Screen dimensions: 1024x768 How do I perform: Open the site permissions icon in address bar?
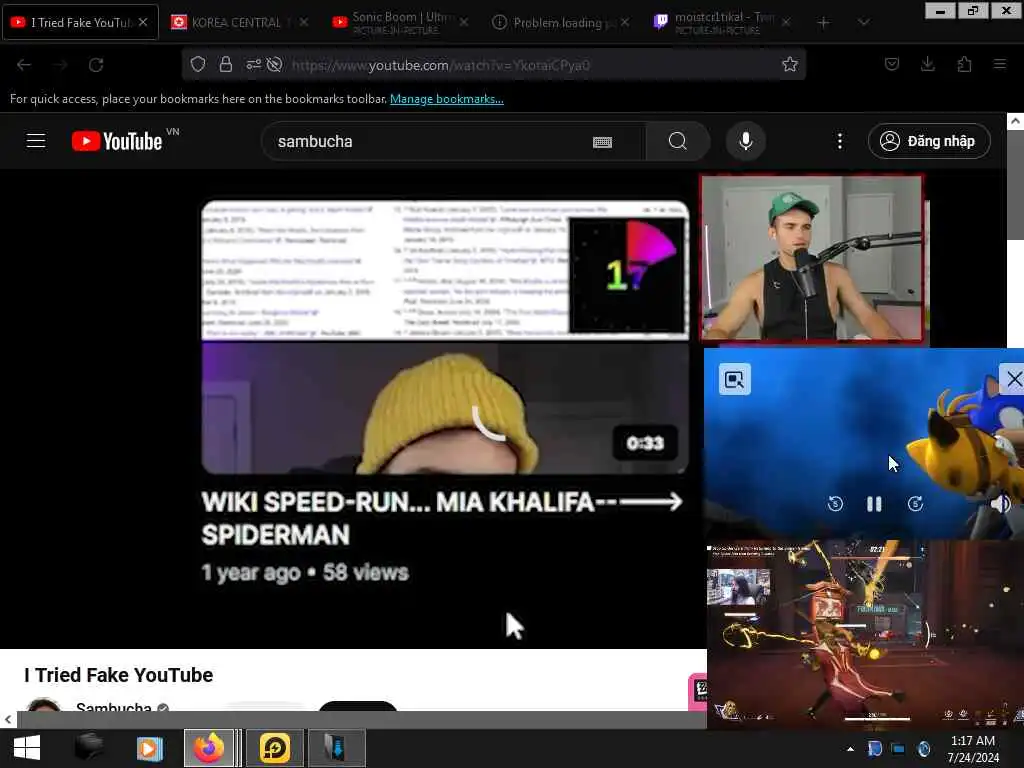(253, 64)
